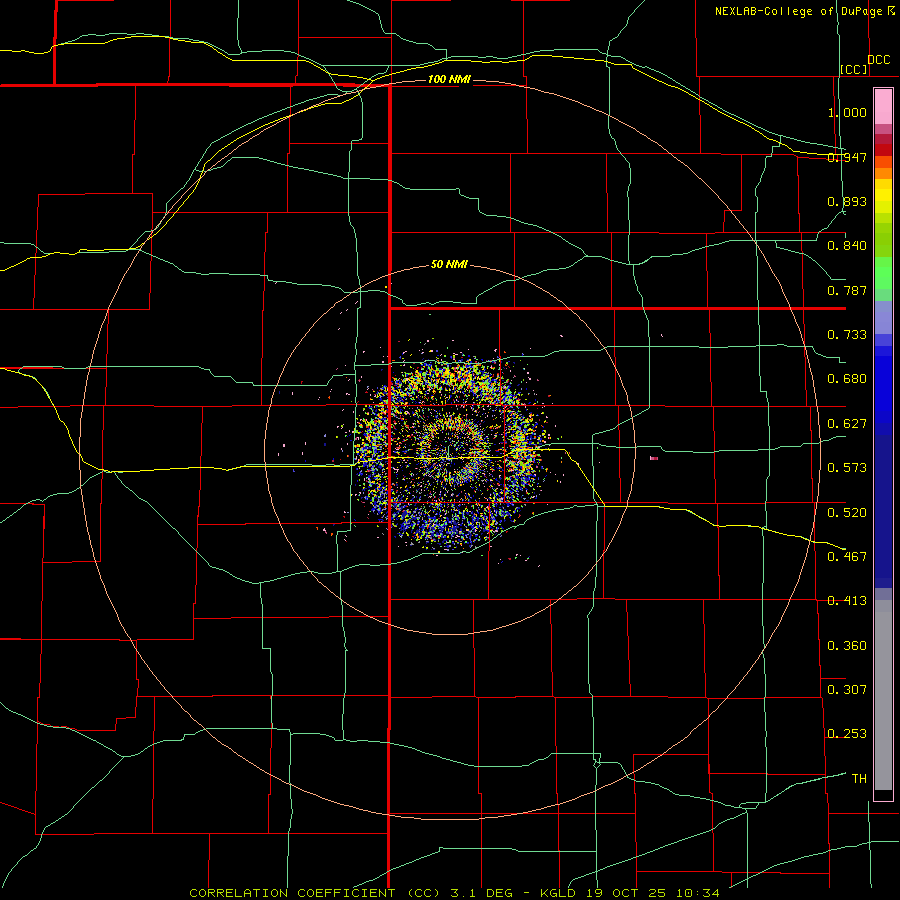Image resolution: width=900 pixels, height=900 pixels.
Task: Pick the gray low-value band in color scale
Action: (883, 695)
